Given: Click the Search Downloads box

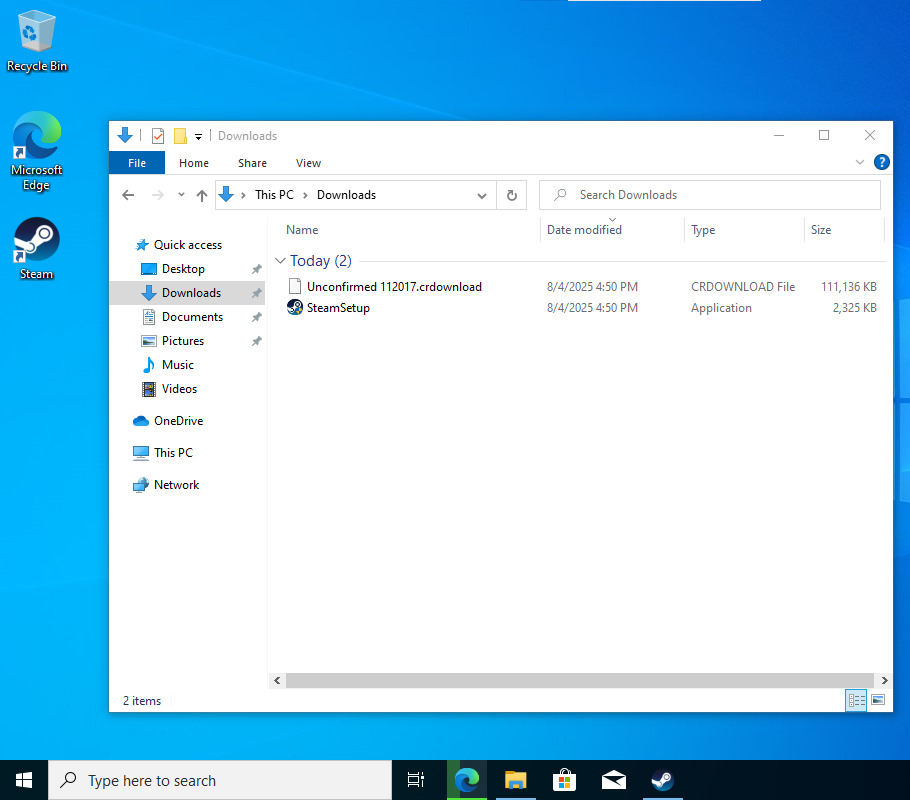Looking at the screenshot, I should point(710,195).
